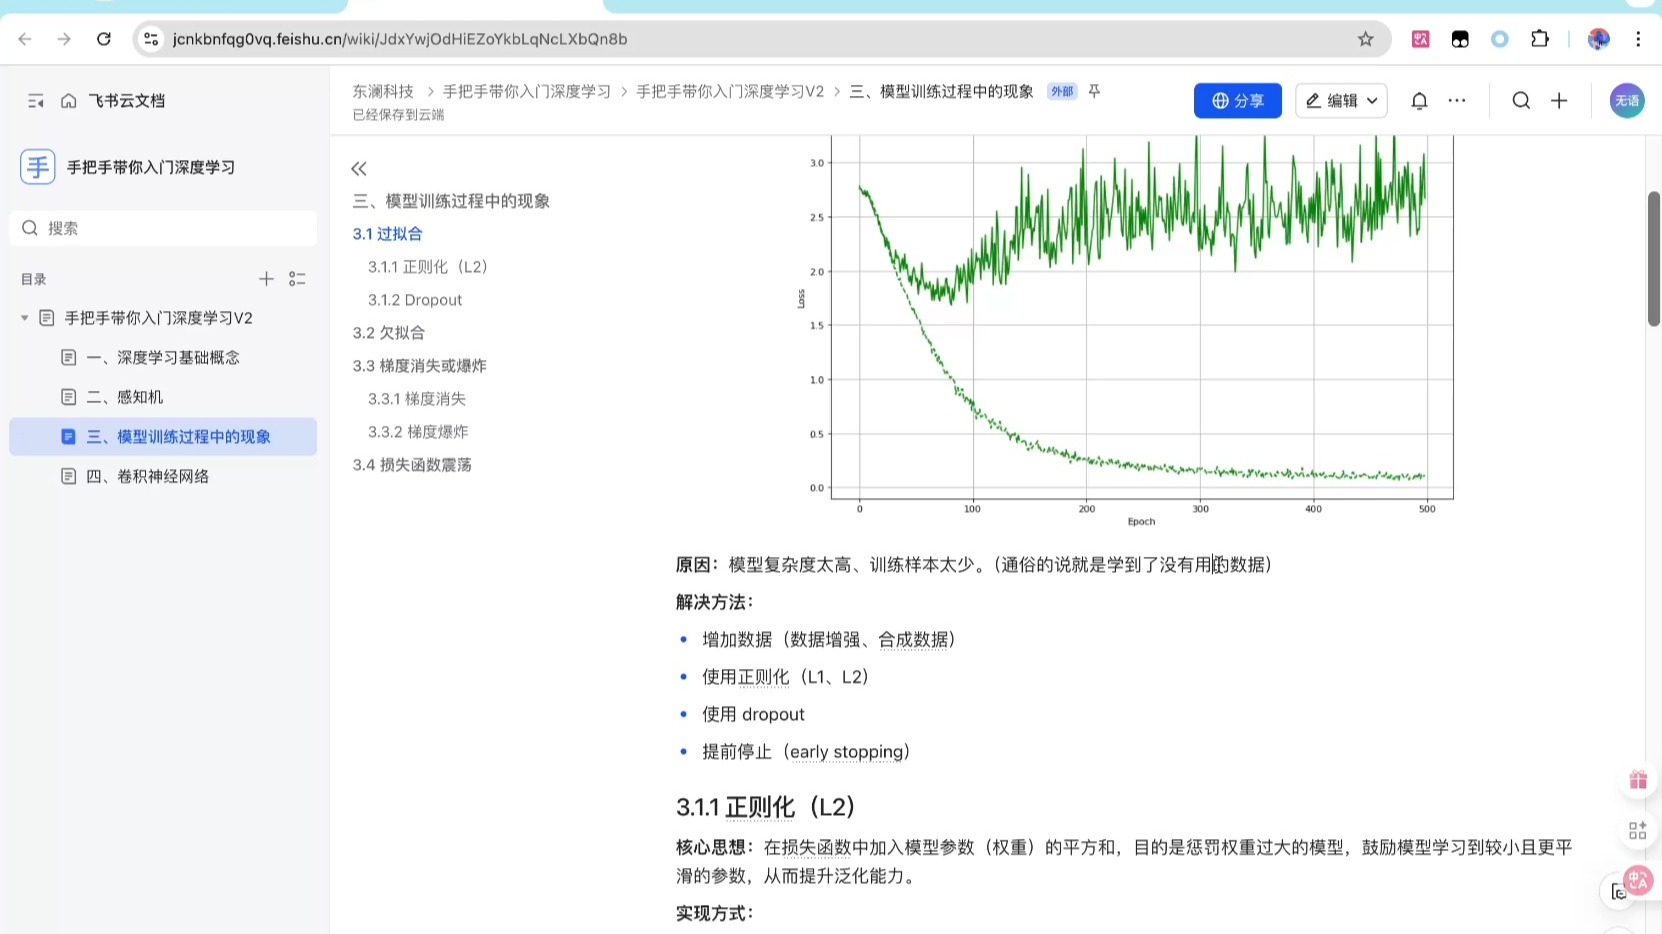The image size is (1662, 934).
Task: Jump to outline heading 3.2 欠拟合
Action: point(389,333)
